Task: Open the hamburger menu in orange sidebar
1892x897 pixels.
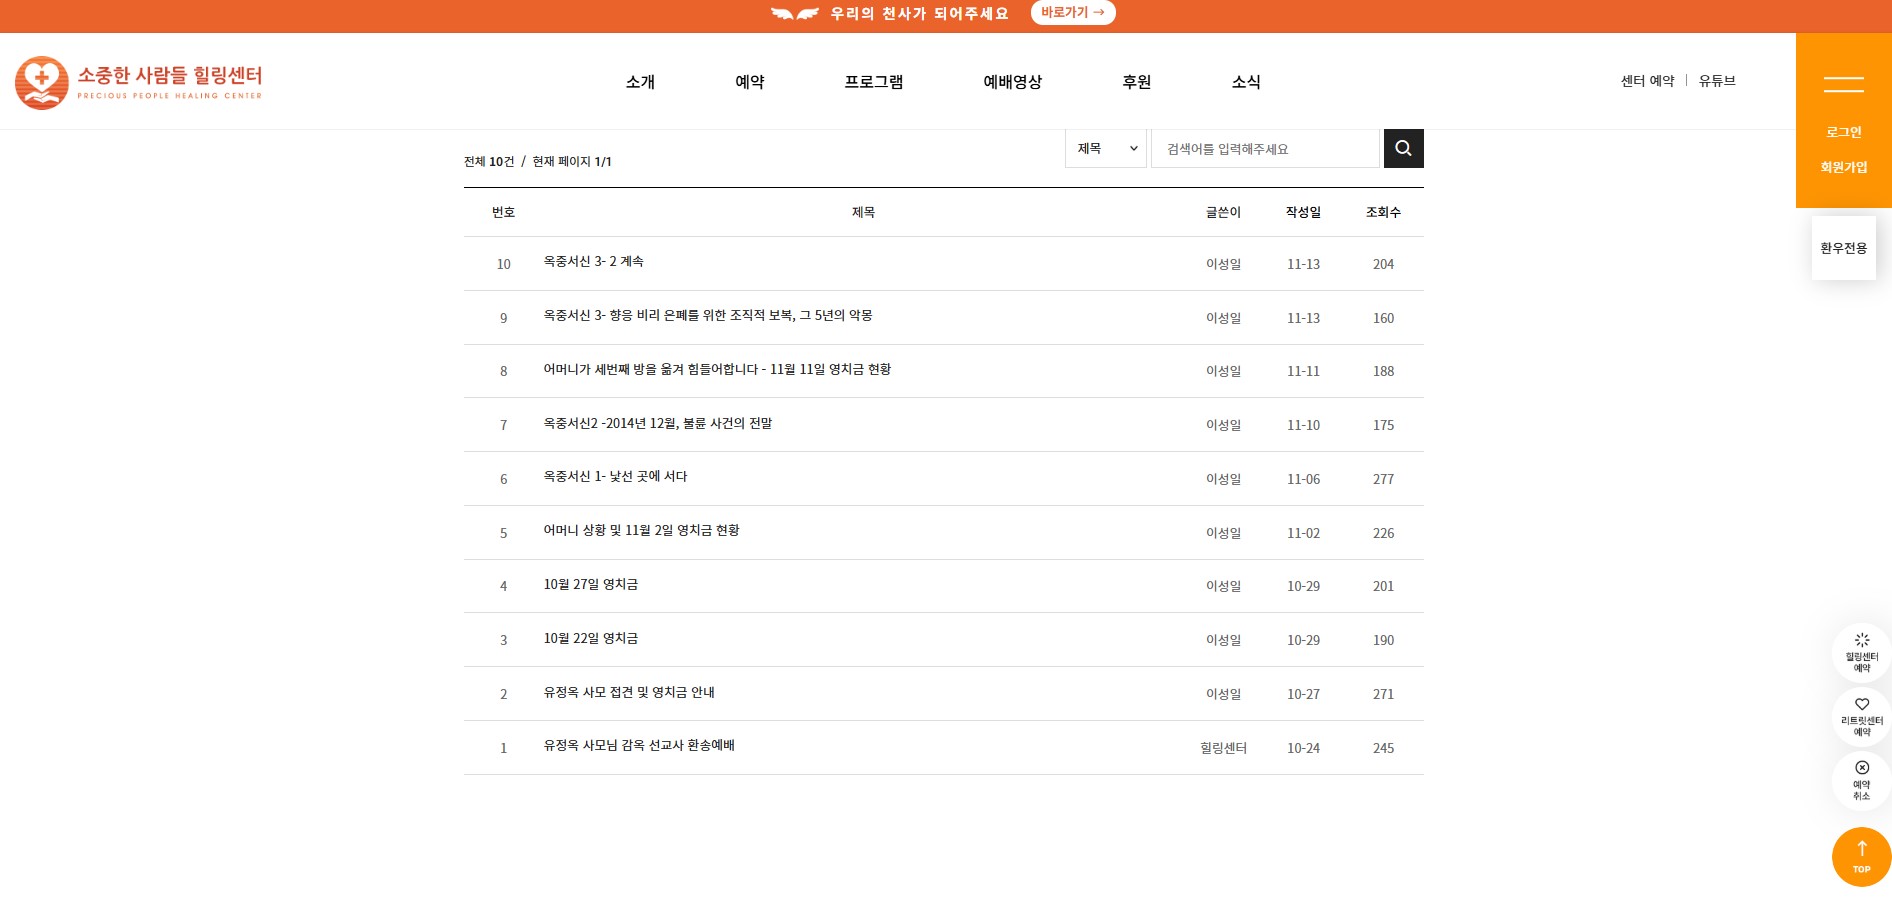Action: tap(1843, 84)
